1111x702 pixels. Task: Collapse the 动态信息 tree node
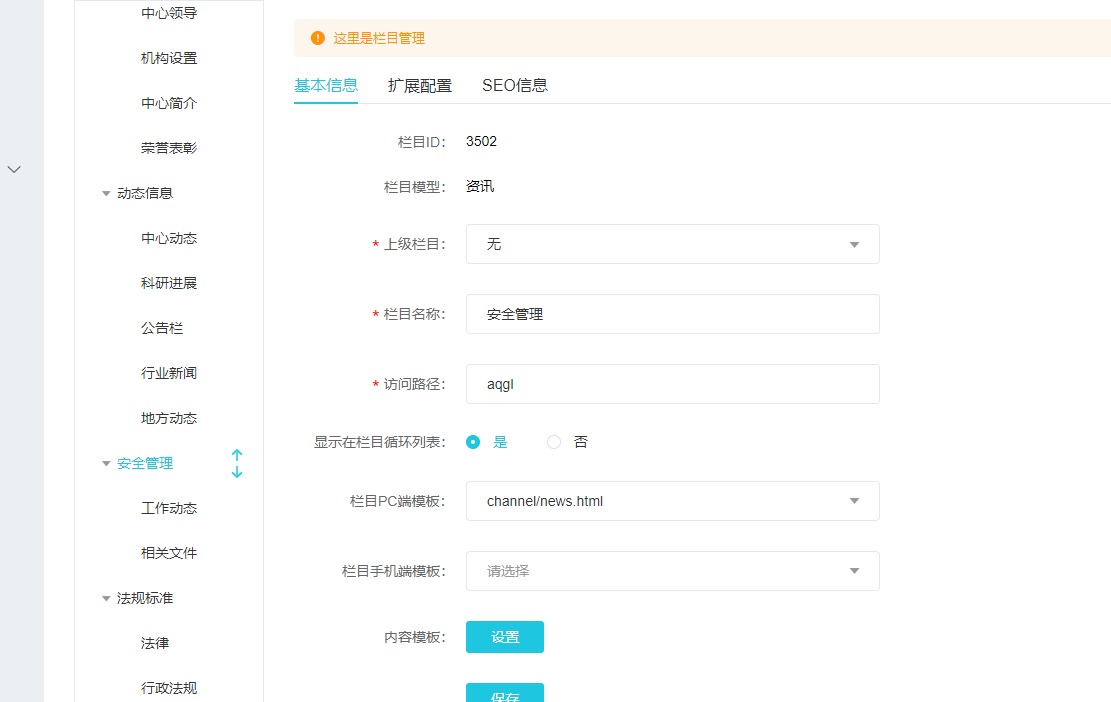pyautogui.click(x=106, y=194)
